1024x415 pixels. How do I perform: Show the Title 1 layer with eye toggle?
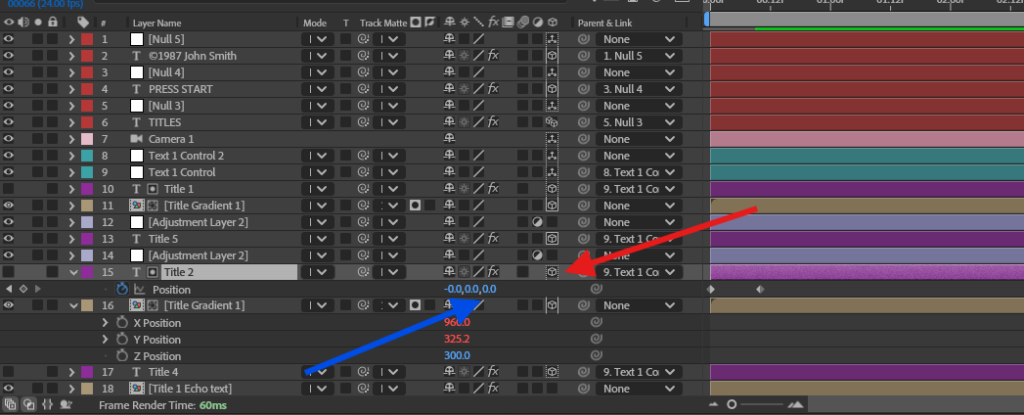(x=8, y=189)
